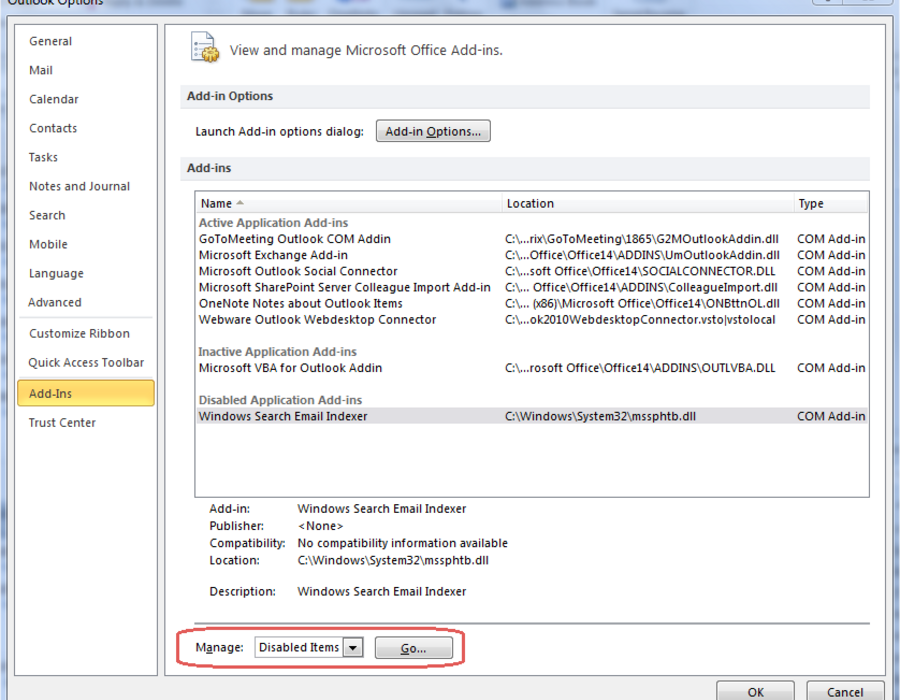This screenshot has height=700, width=900.
Task: Click UmOutlookAddin.dll location path
Action: [642, 255]
